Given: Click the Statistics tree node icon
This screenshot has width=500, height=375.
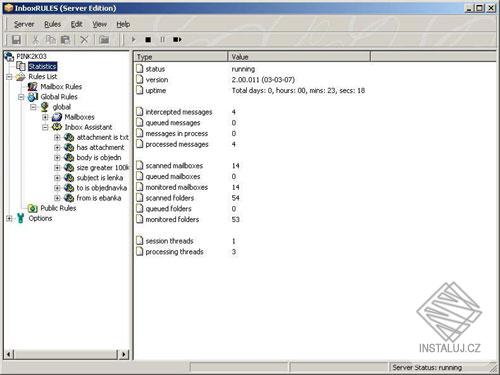Looking at the screenshot, I should [21, 66].
